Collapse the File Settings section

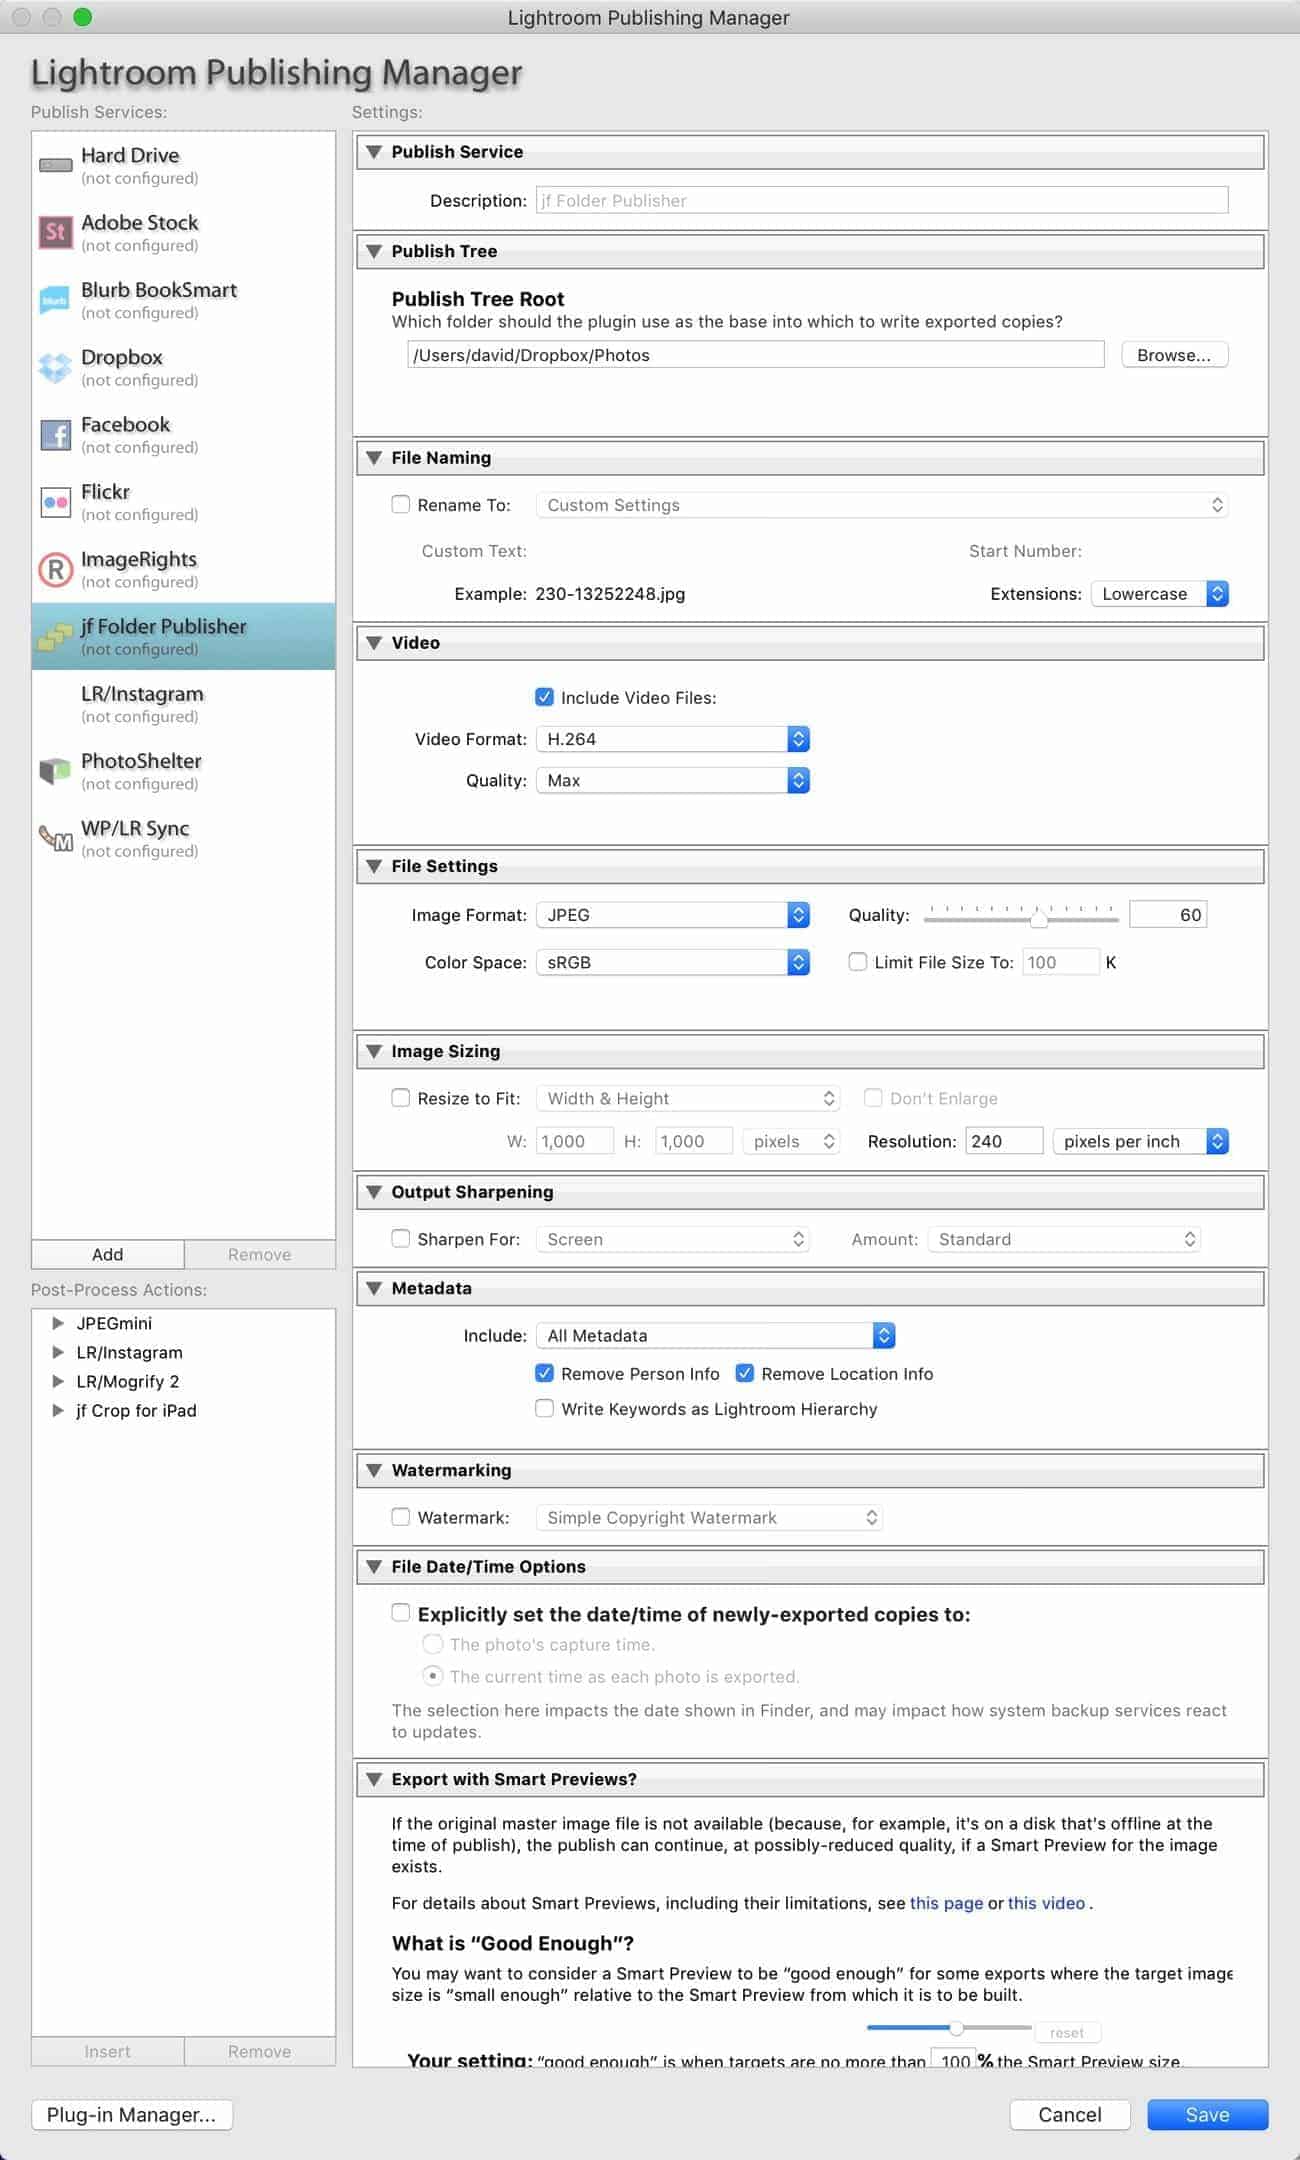click(374, 866)
